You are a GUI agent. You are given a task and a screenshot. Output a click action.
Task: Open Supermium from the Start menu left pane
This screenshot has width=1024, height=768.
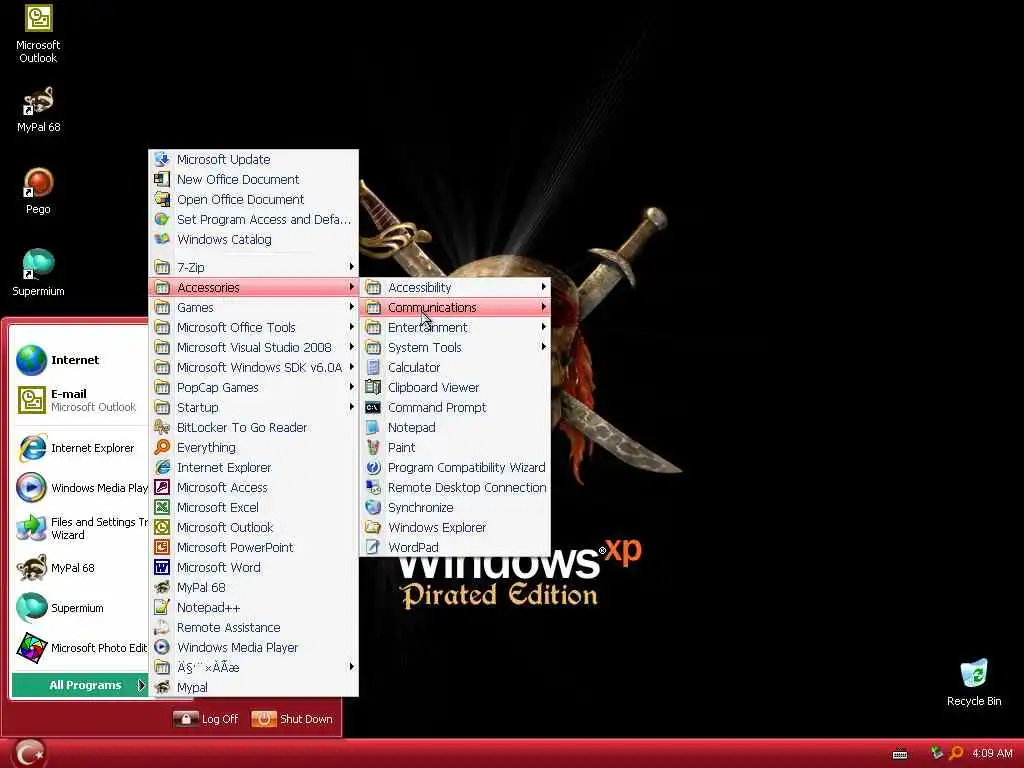(80, 608)
